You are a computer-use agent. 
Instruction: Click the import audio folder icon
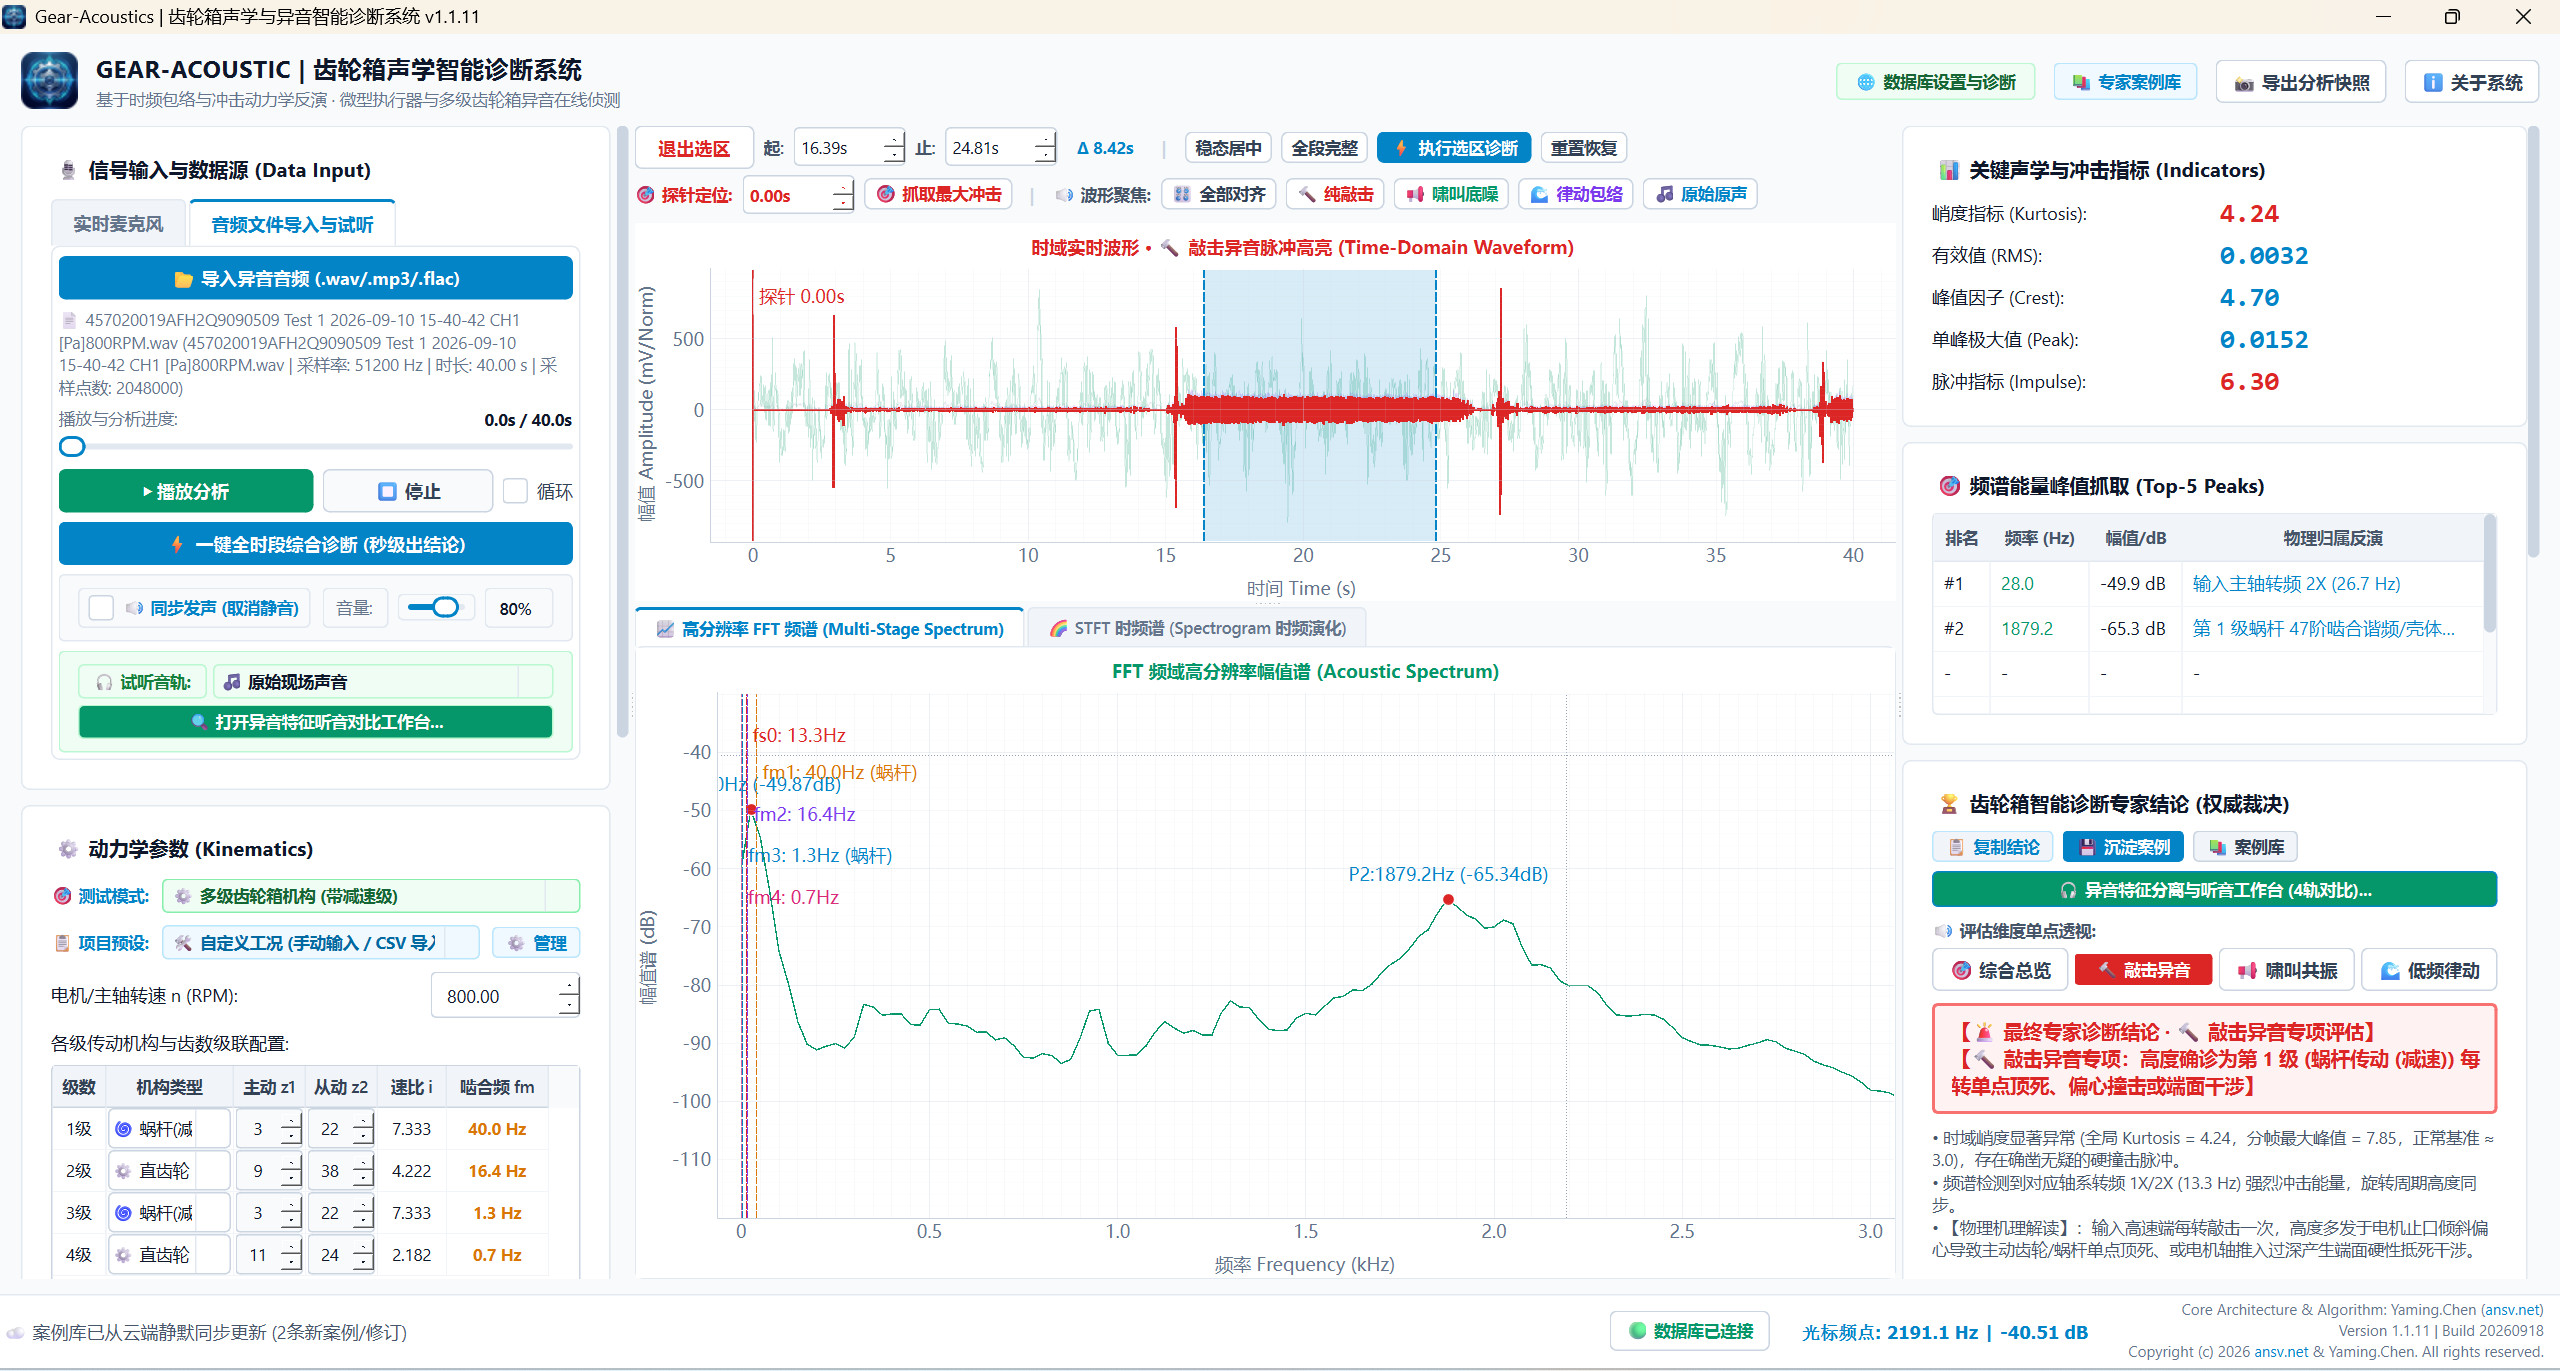point(183,279)
